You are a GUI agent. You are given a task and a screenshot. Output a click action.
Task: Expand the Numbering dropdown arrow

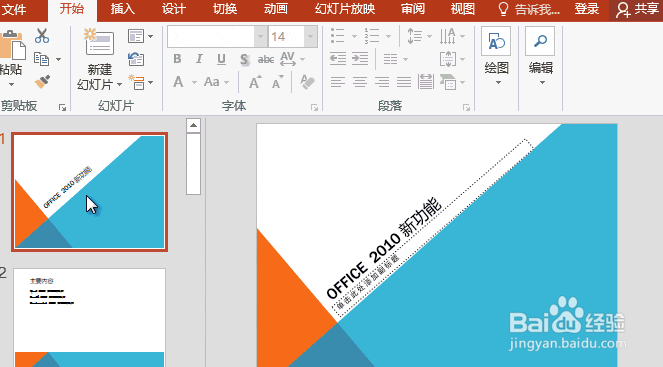pos(388,36)
